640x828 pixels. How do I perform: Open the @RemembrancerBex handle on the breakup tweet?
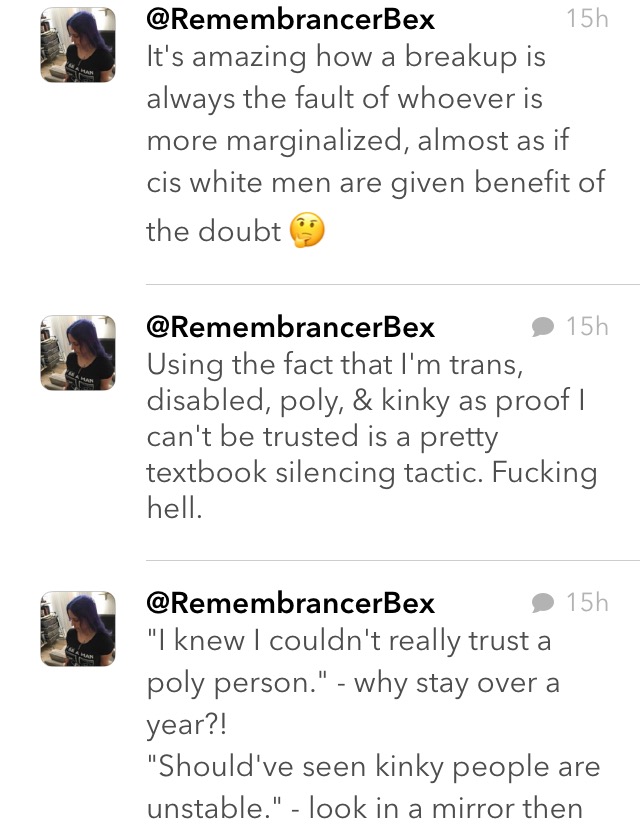[290, 20]
